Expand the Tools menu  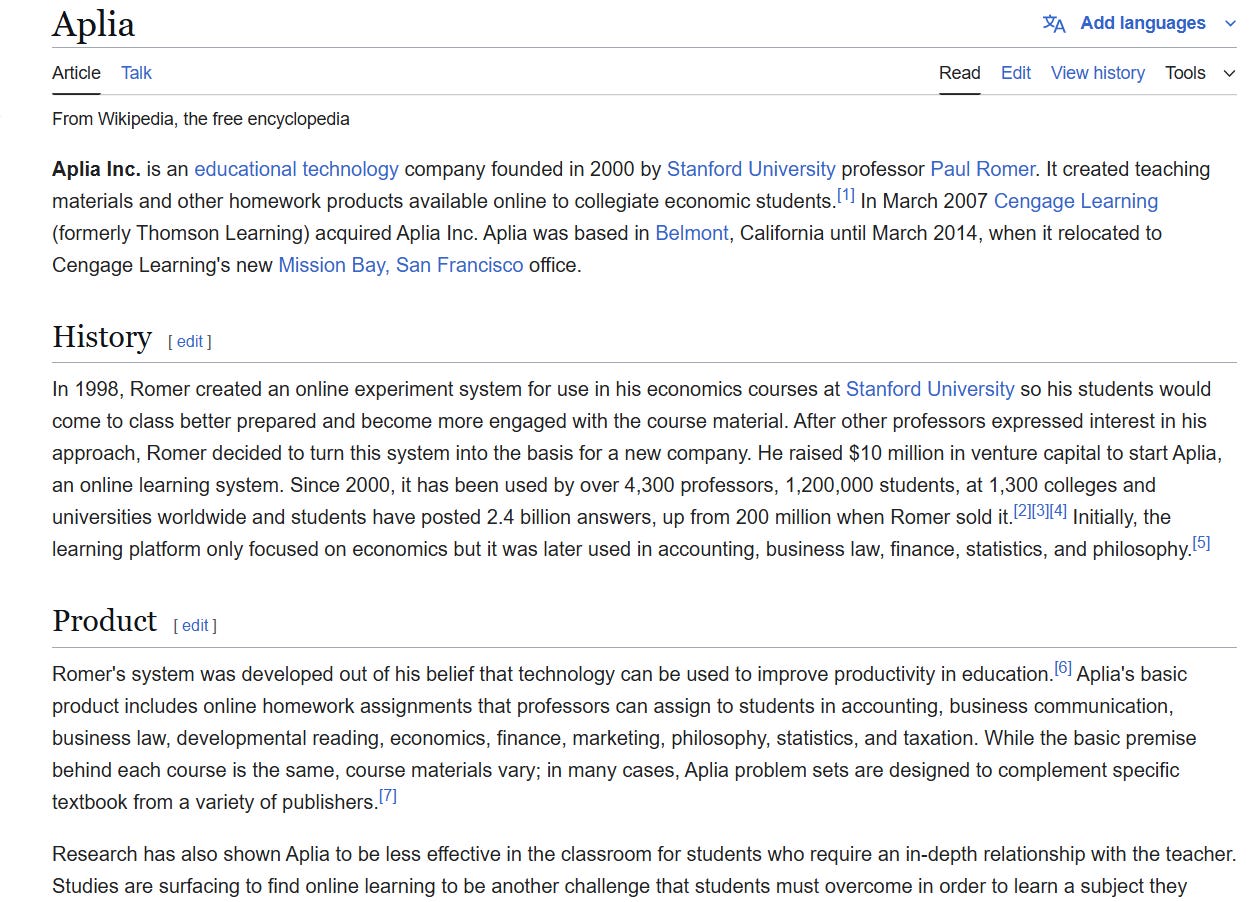click(x=1200, y=73)
